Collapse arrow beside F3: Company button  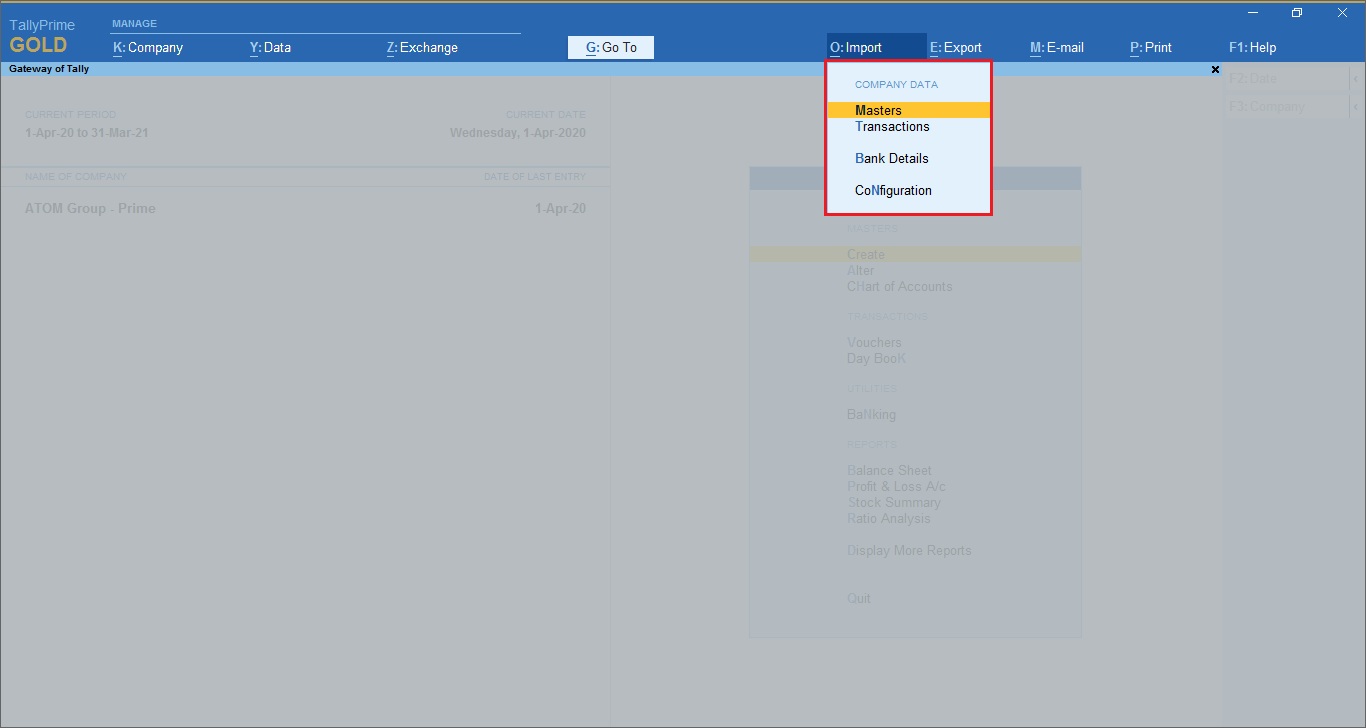click(x=1355, y=106)
